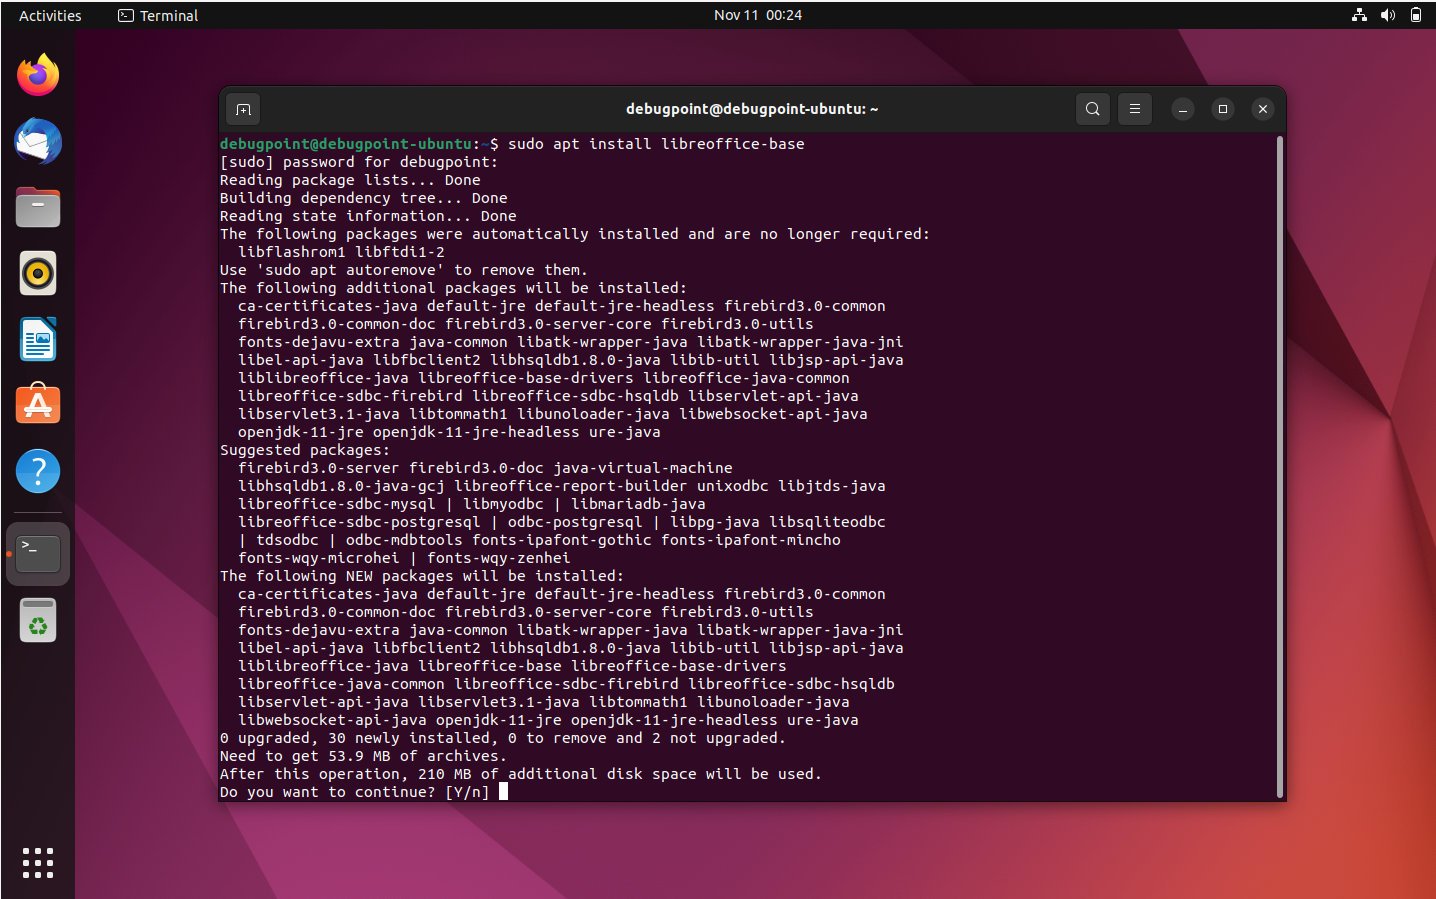Select the running Terminal in the dock
The height and width of the screenshot is (899, 1436).
(37, 551)
